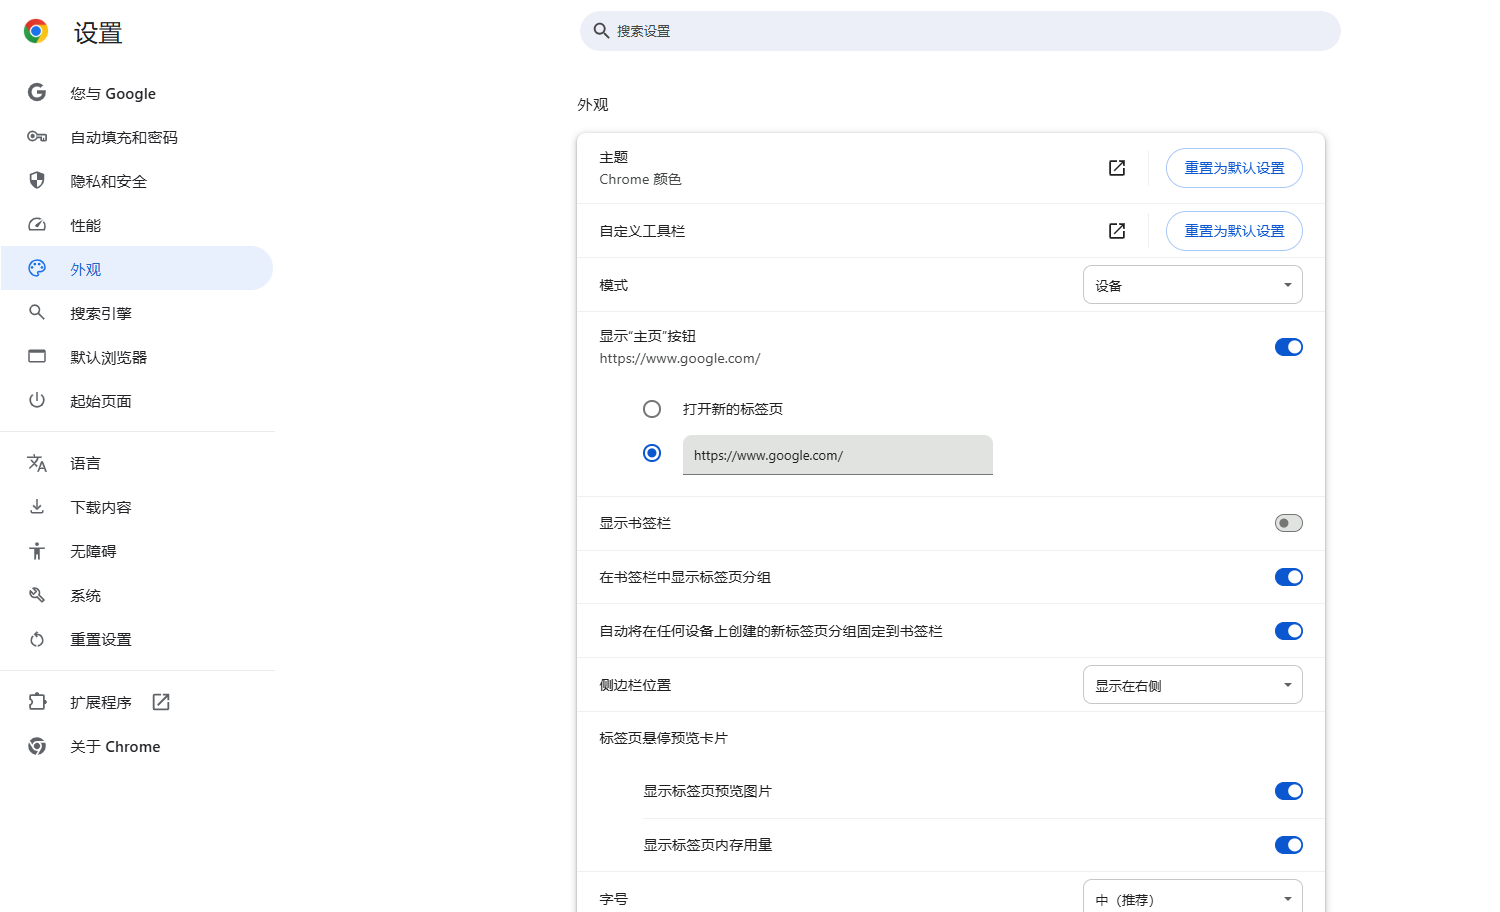Click the palette icon for 外观
This screenshot has height=912, width=1500.
click(37, 269)
